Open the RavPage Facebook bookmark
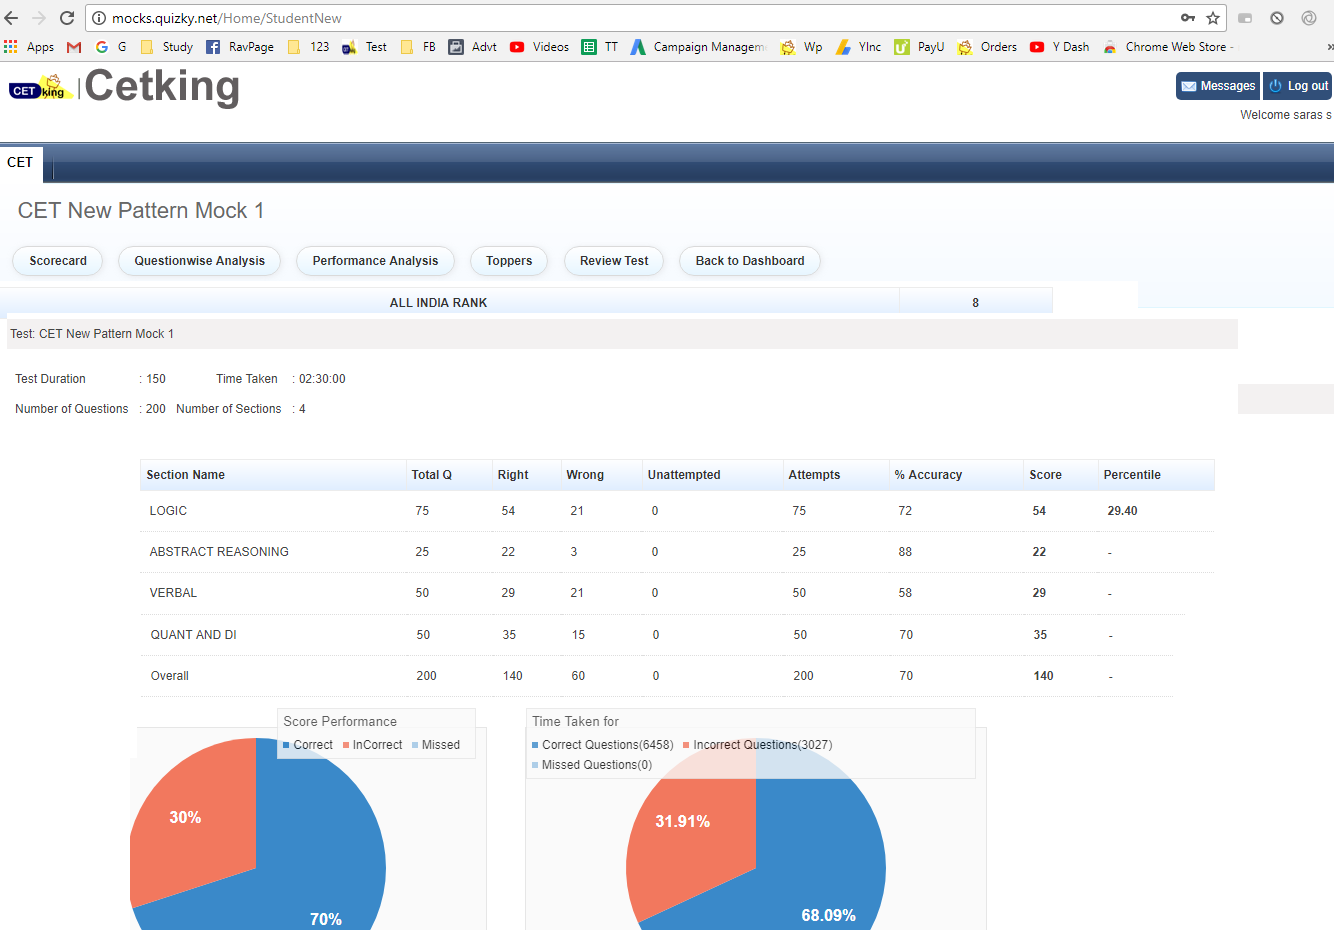The image size is (1334, 930). click(240, 47)
